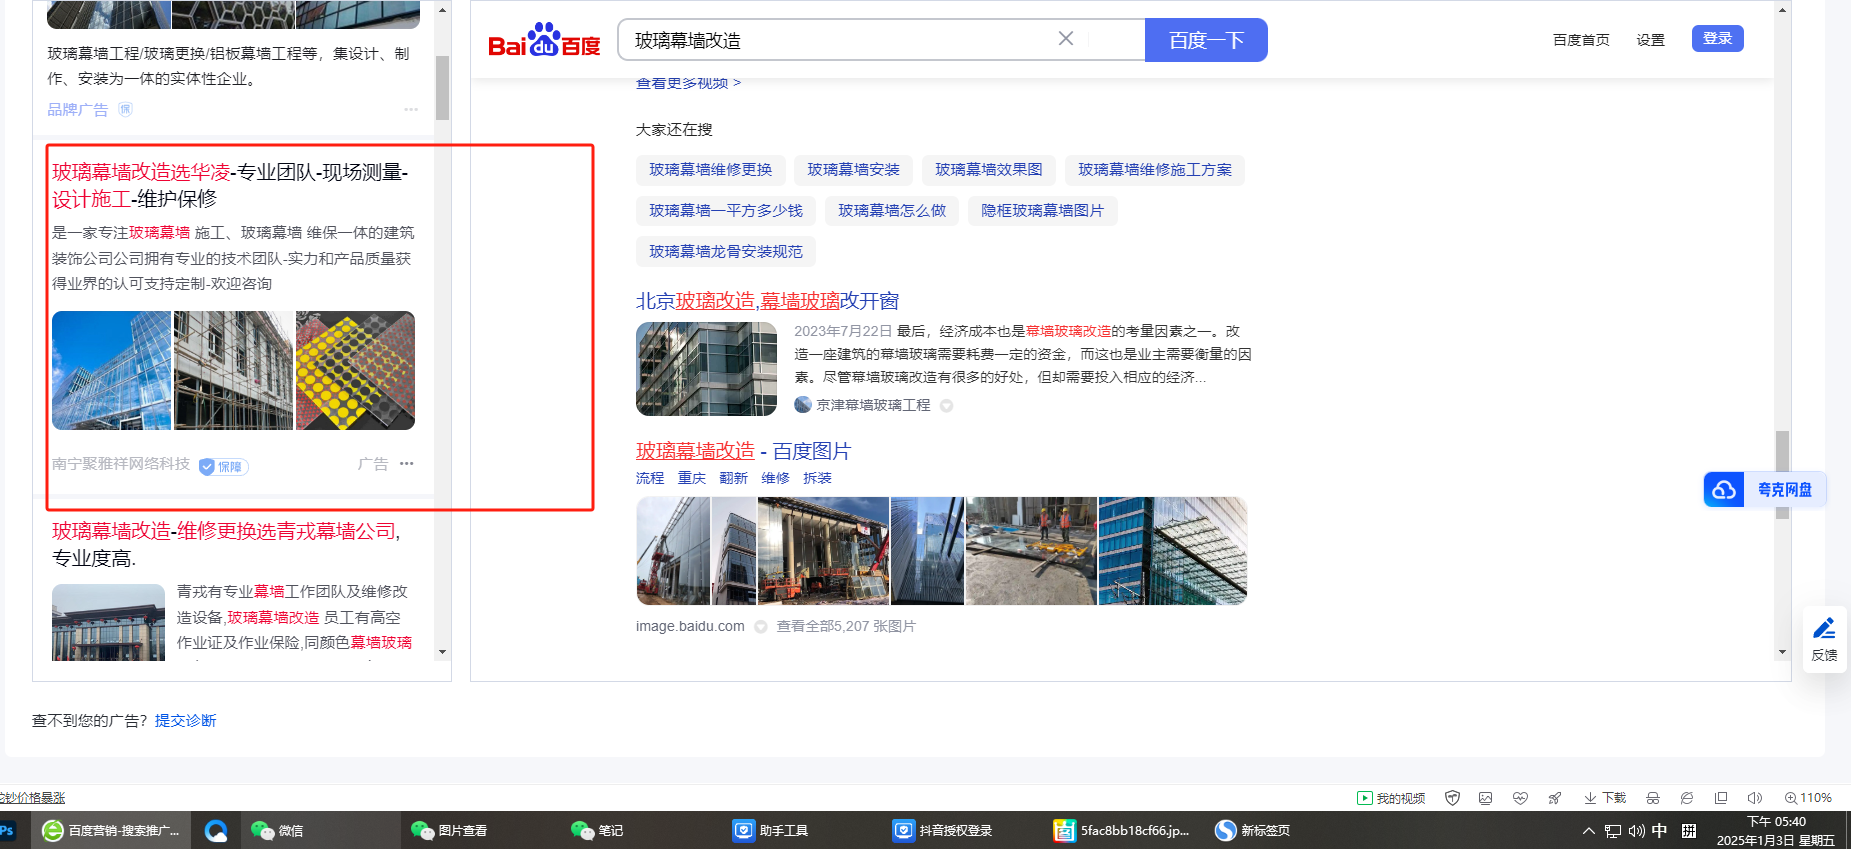Viewport: 1851px width, 849px height.
Task: Open the 110% page zoom control
Action: tap(1808, 798)
